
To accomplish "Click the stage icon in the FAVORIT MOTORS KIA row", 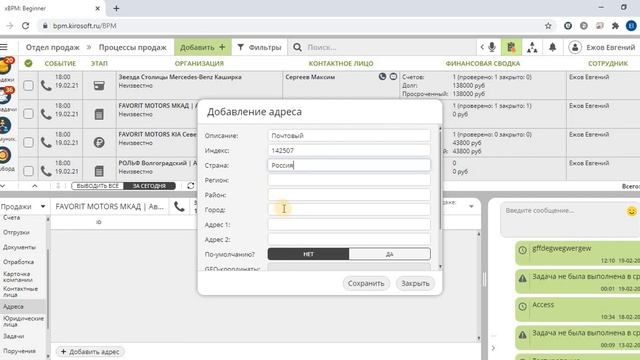I will click(x=99, y=142).
